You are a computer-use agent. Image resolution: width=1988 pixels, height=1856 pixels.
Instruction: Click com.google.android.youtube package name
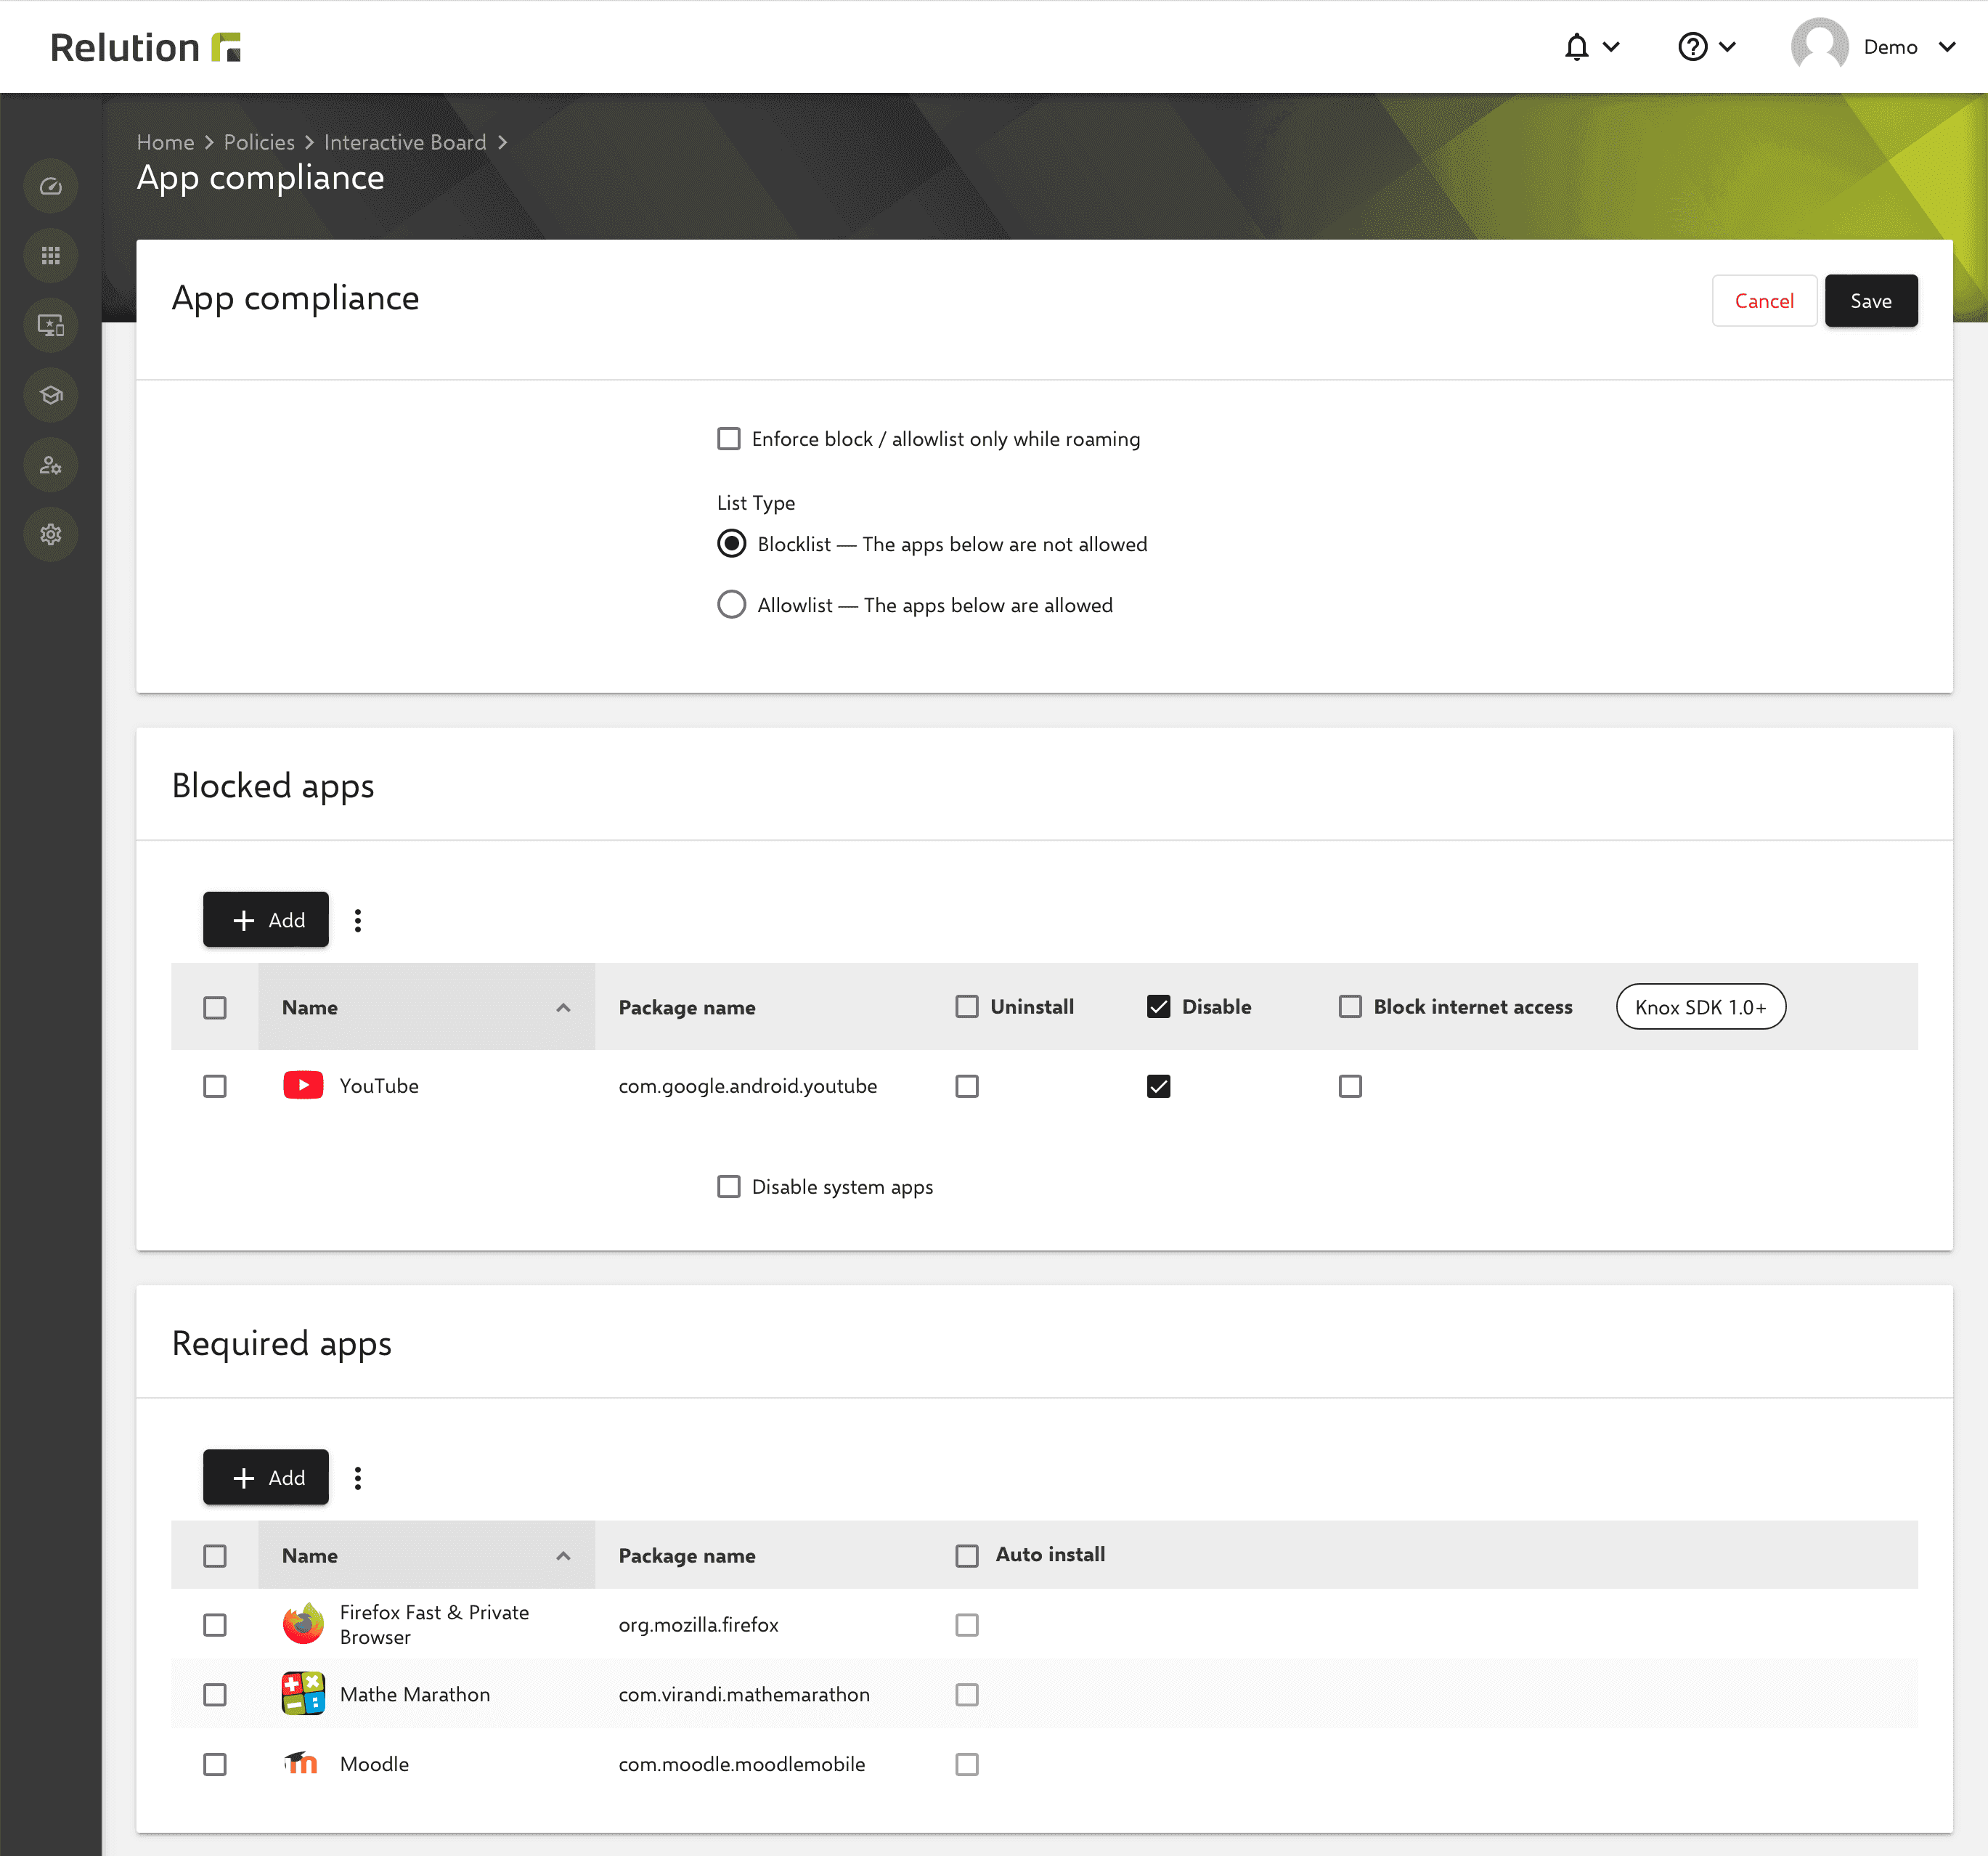[748, 1086]
